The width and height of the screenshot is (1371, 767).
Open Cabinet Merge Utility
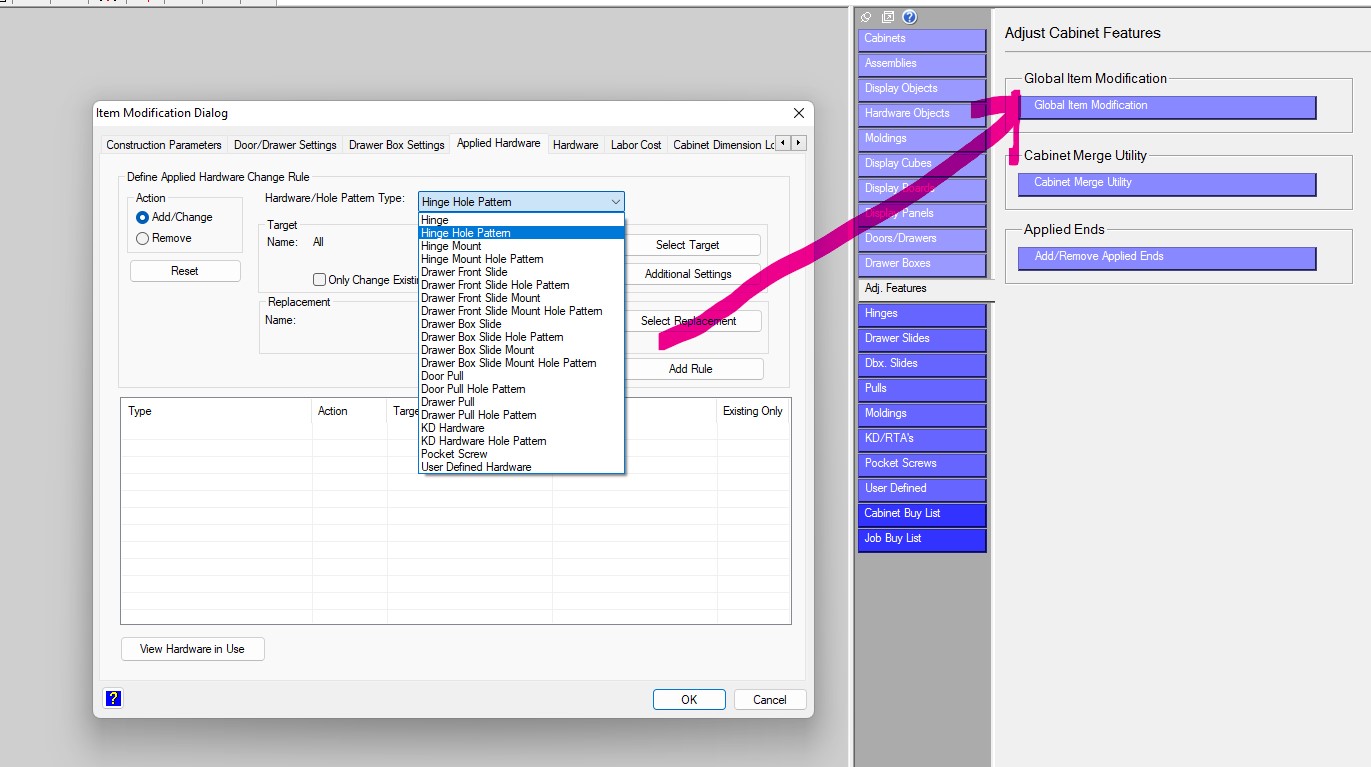pyautogui.click(x=1166, y=183)
